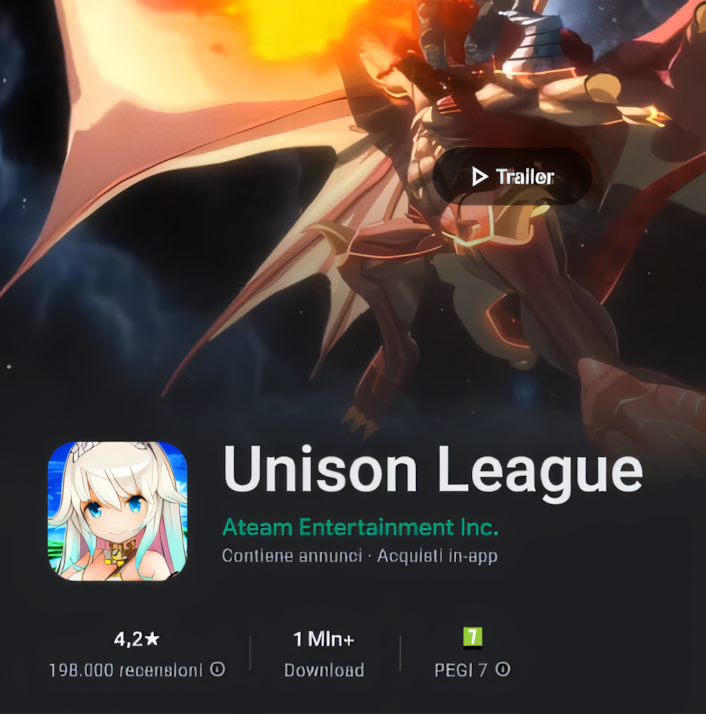Screen dimensions: 706x714
Task: Click the 1 Mln+ download count
Action: click(324, 639)
